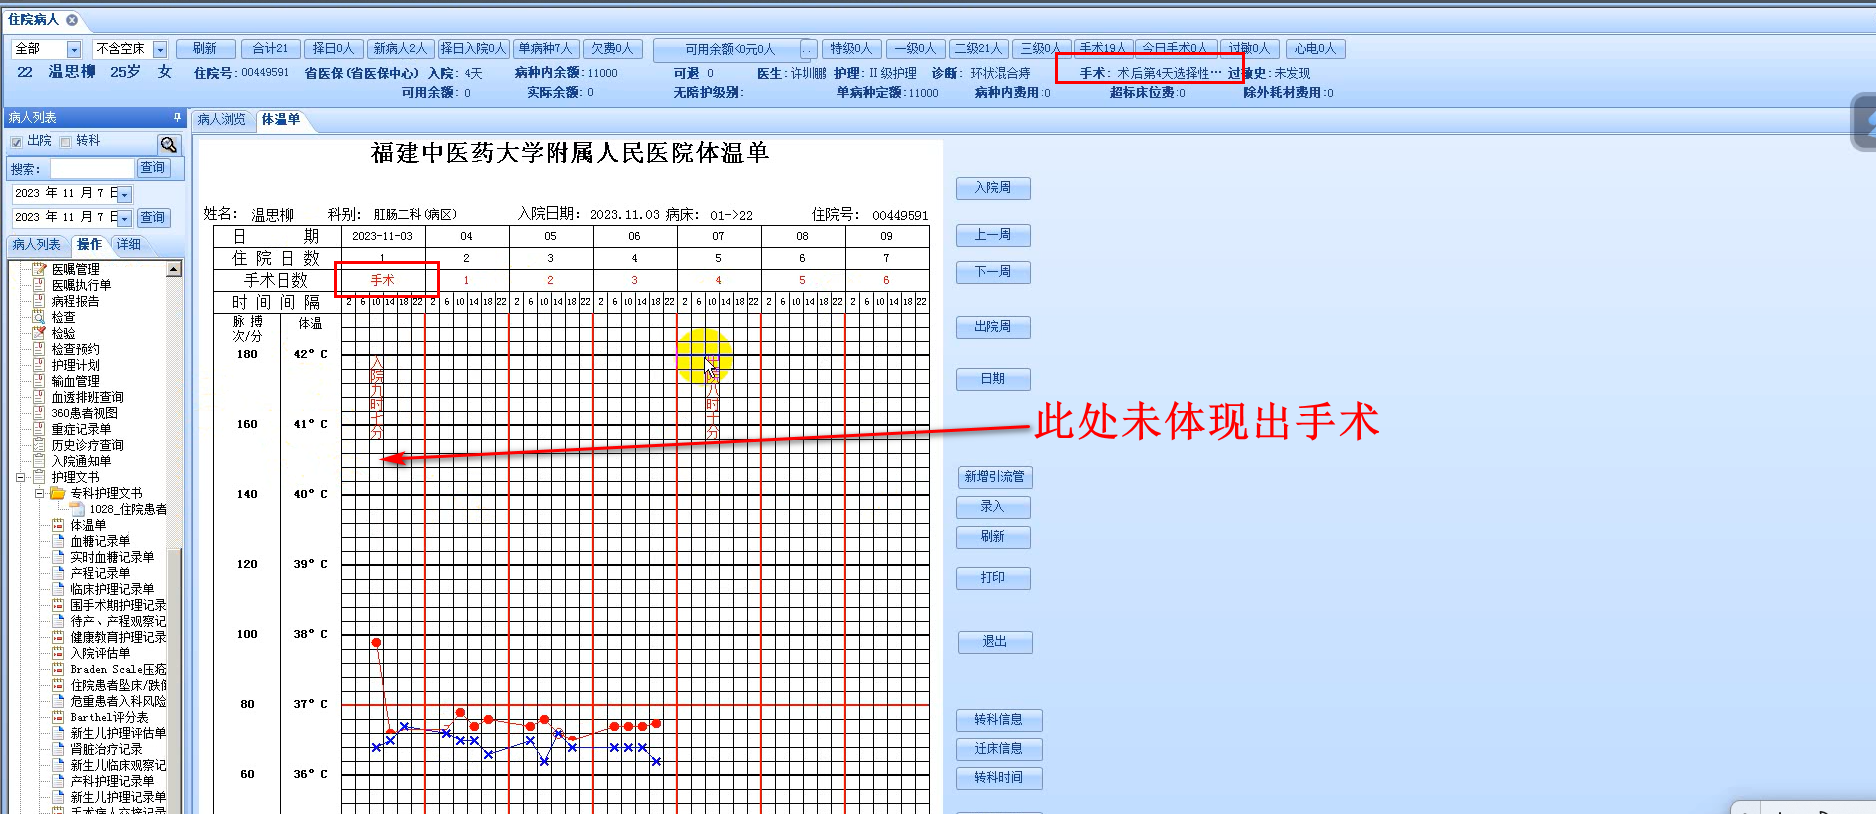Click the 搜索 input field
The width and height of the screenshot is (1876, 814).
point(92,169)
